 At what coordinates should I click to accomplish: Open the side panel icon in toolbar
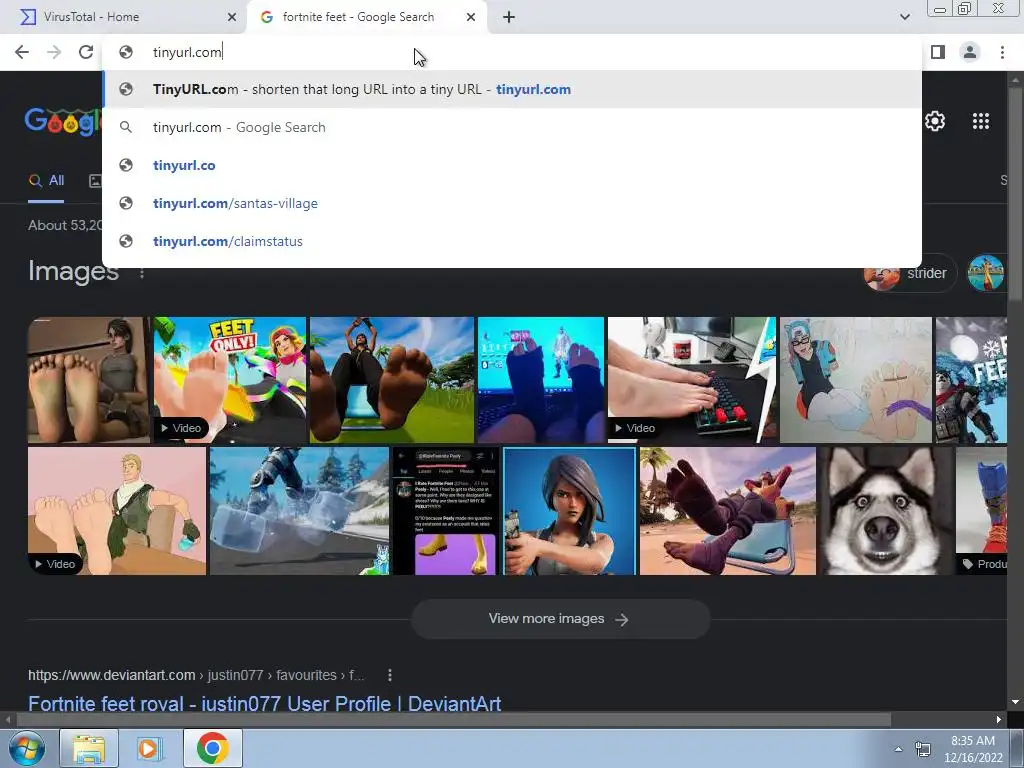point(938,52)
